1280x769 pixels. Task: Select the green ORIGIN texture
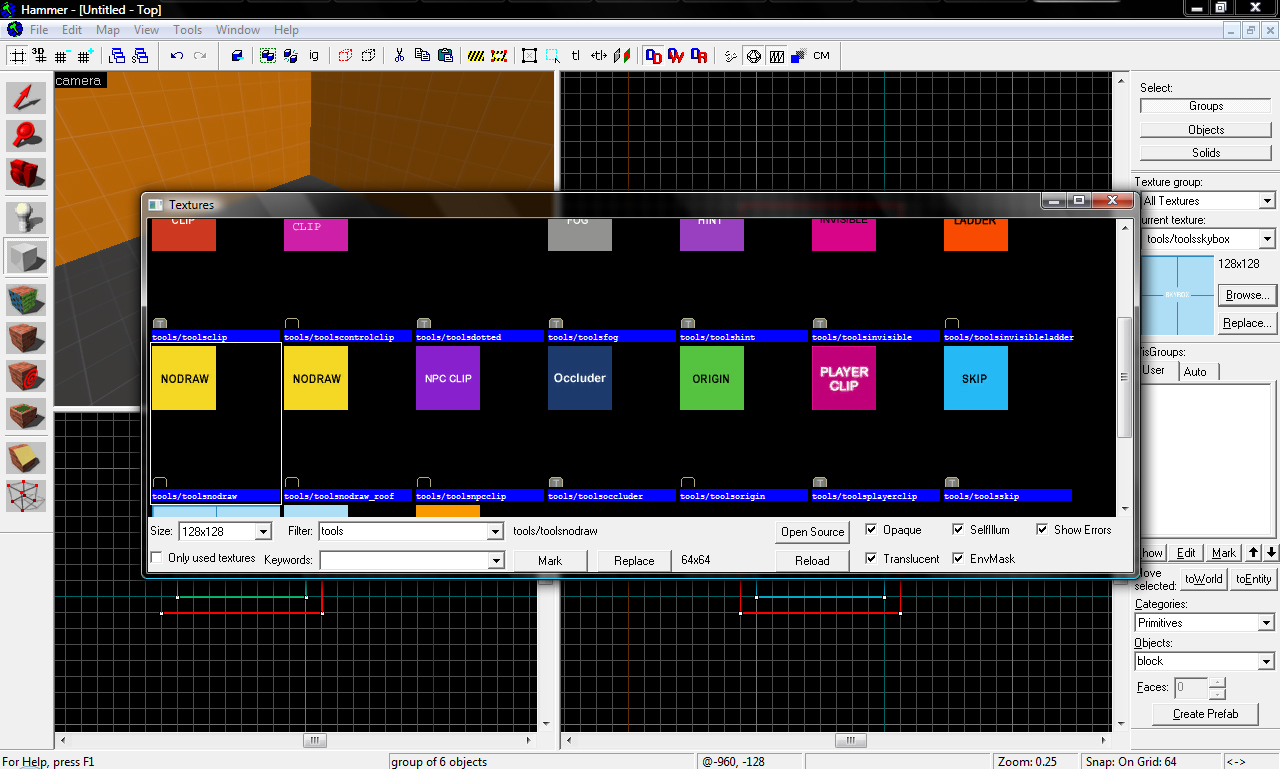tap(711, 378)
